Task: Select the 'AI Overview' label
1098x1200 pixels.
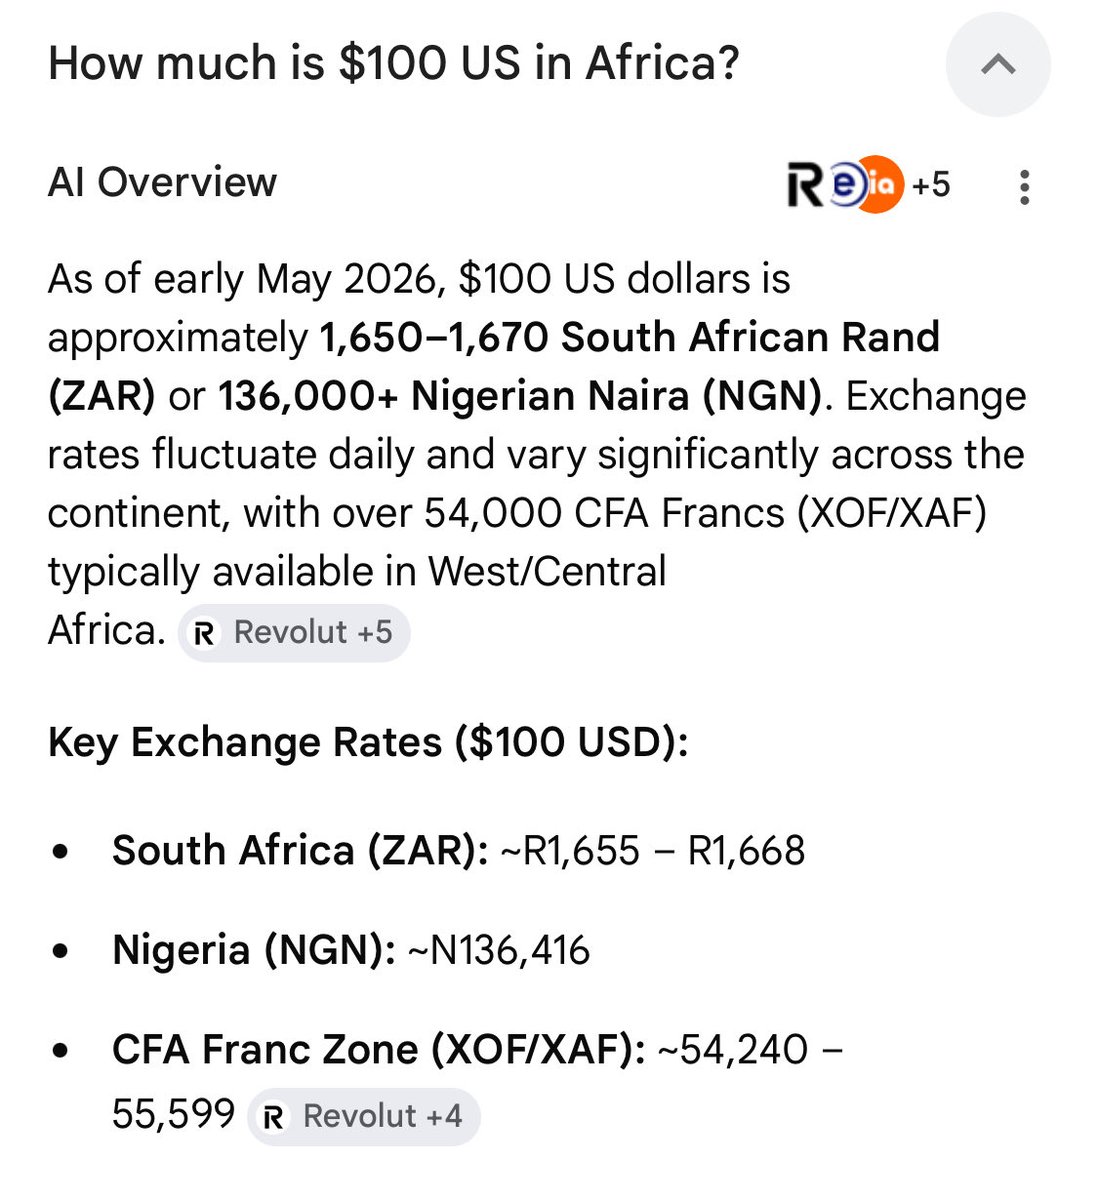Action: [163, 182]
